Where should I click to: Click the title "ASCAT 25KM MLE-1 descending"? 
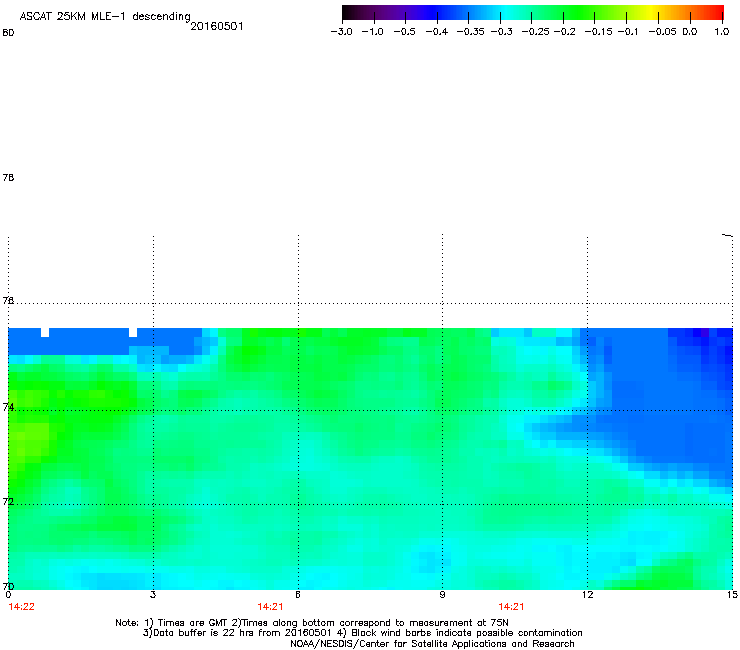[105, 17]
